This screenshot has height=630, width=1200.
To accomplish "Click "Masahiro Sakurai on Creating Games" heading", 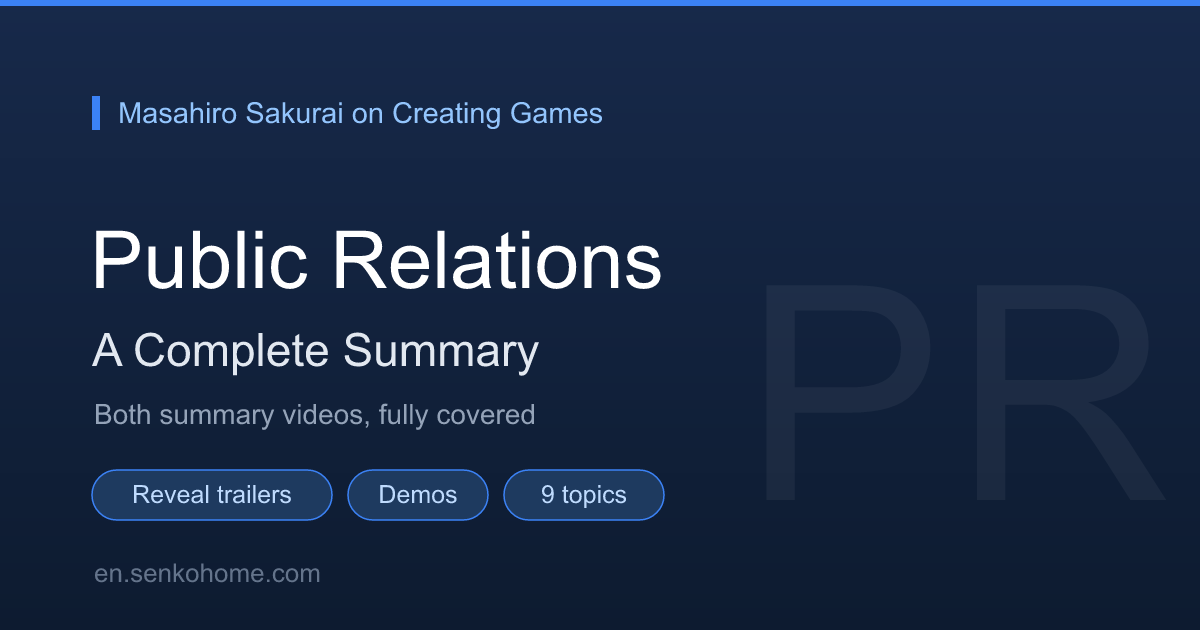I will [x=360, y=113].
